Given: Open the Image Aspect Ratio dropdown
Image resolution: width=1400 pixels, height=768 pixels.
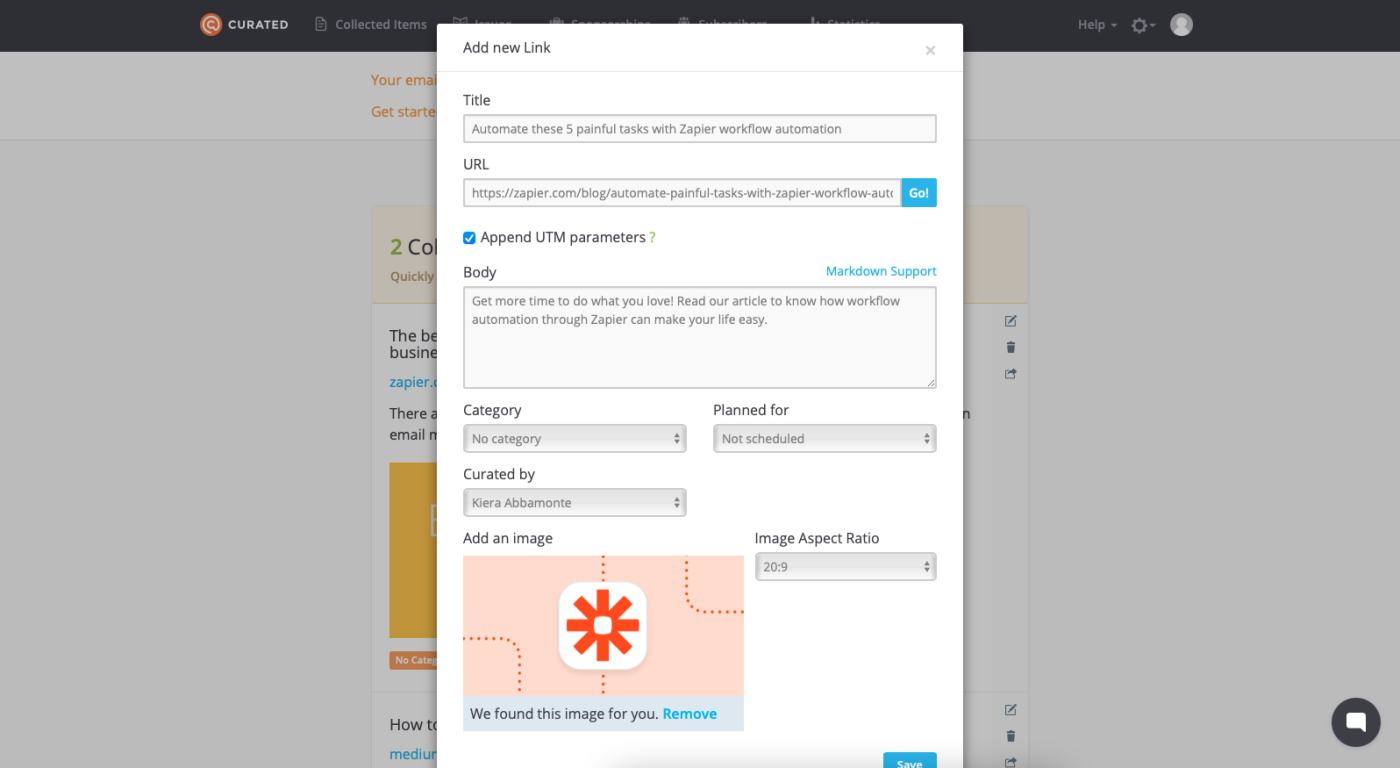Looking at the screenshot, I should (846, 567).
